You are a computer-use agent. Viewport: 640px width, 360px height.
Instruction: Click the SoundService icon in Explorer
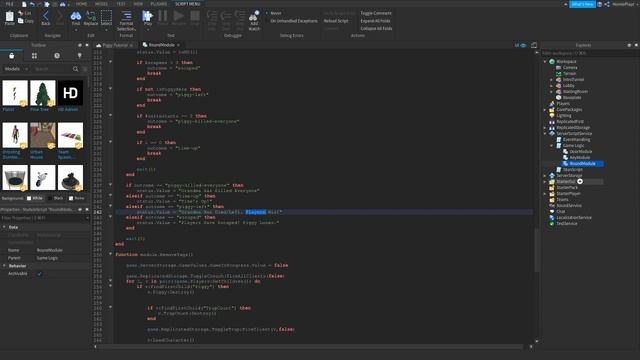(x=552, y=206)
